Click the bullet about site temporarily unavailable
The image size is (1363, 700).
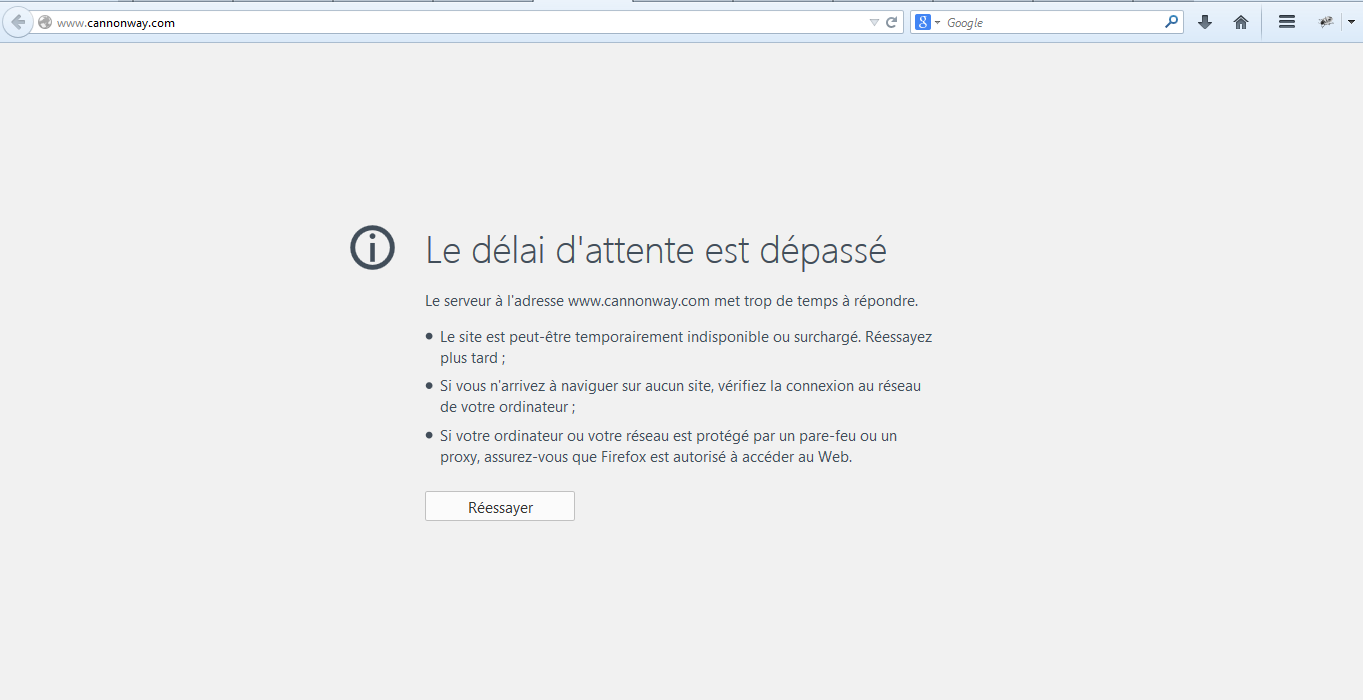point(685,347)
